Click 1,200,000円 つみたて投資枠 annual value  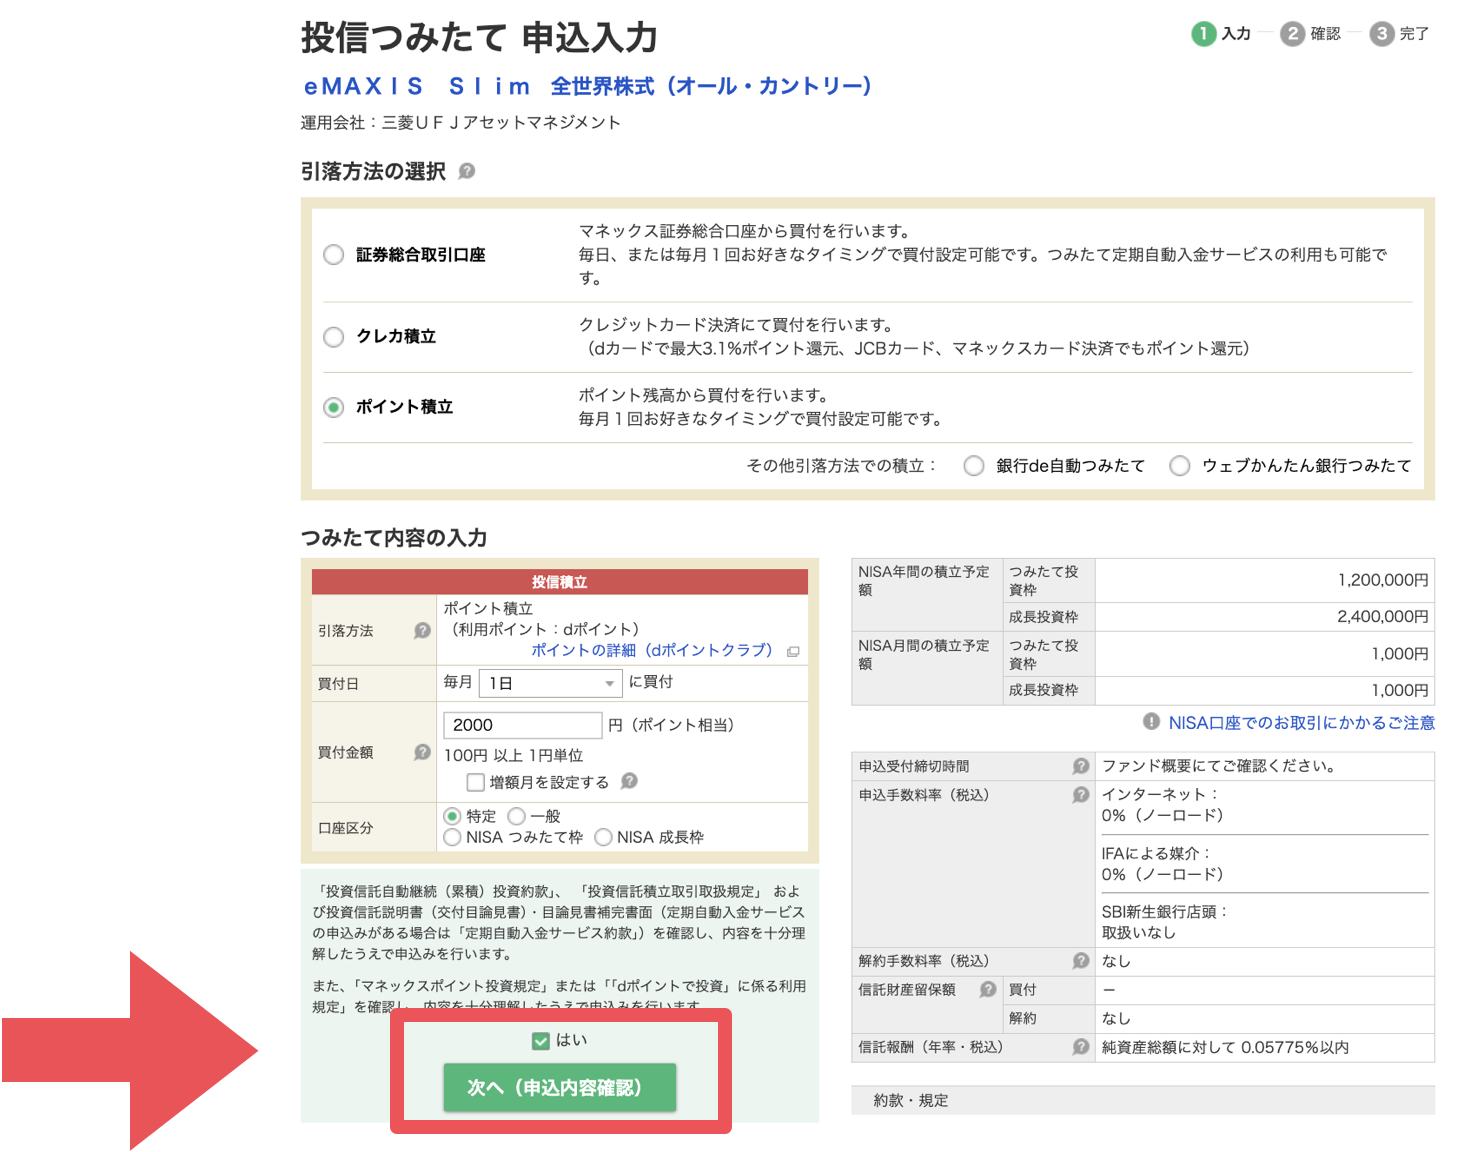tap(1383, 580)
